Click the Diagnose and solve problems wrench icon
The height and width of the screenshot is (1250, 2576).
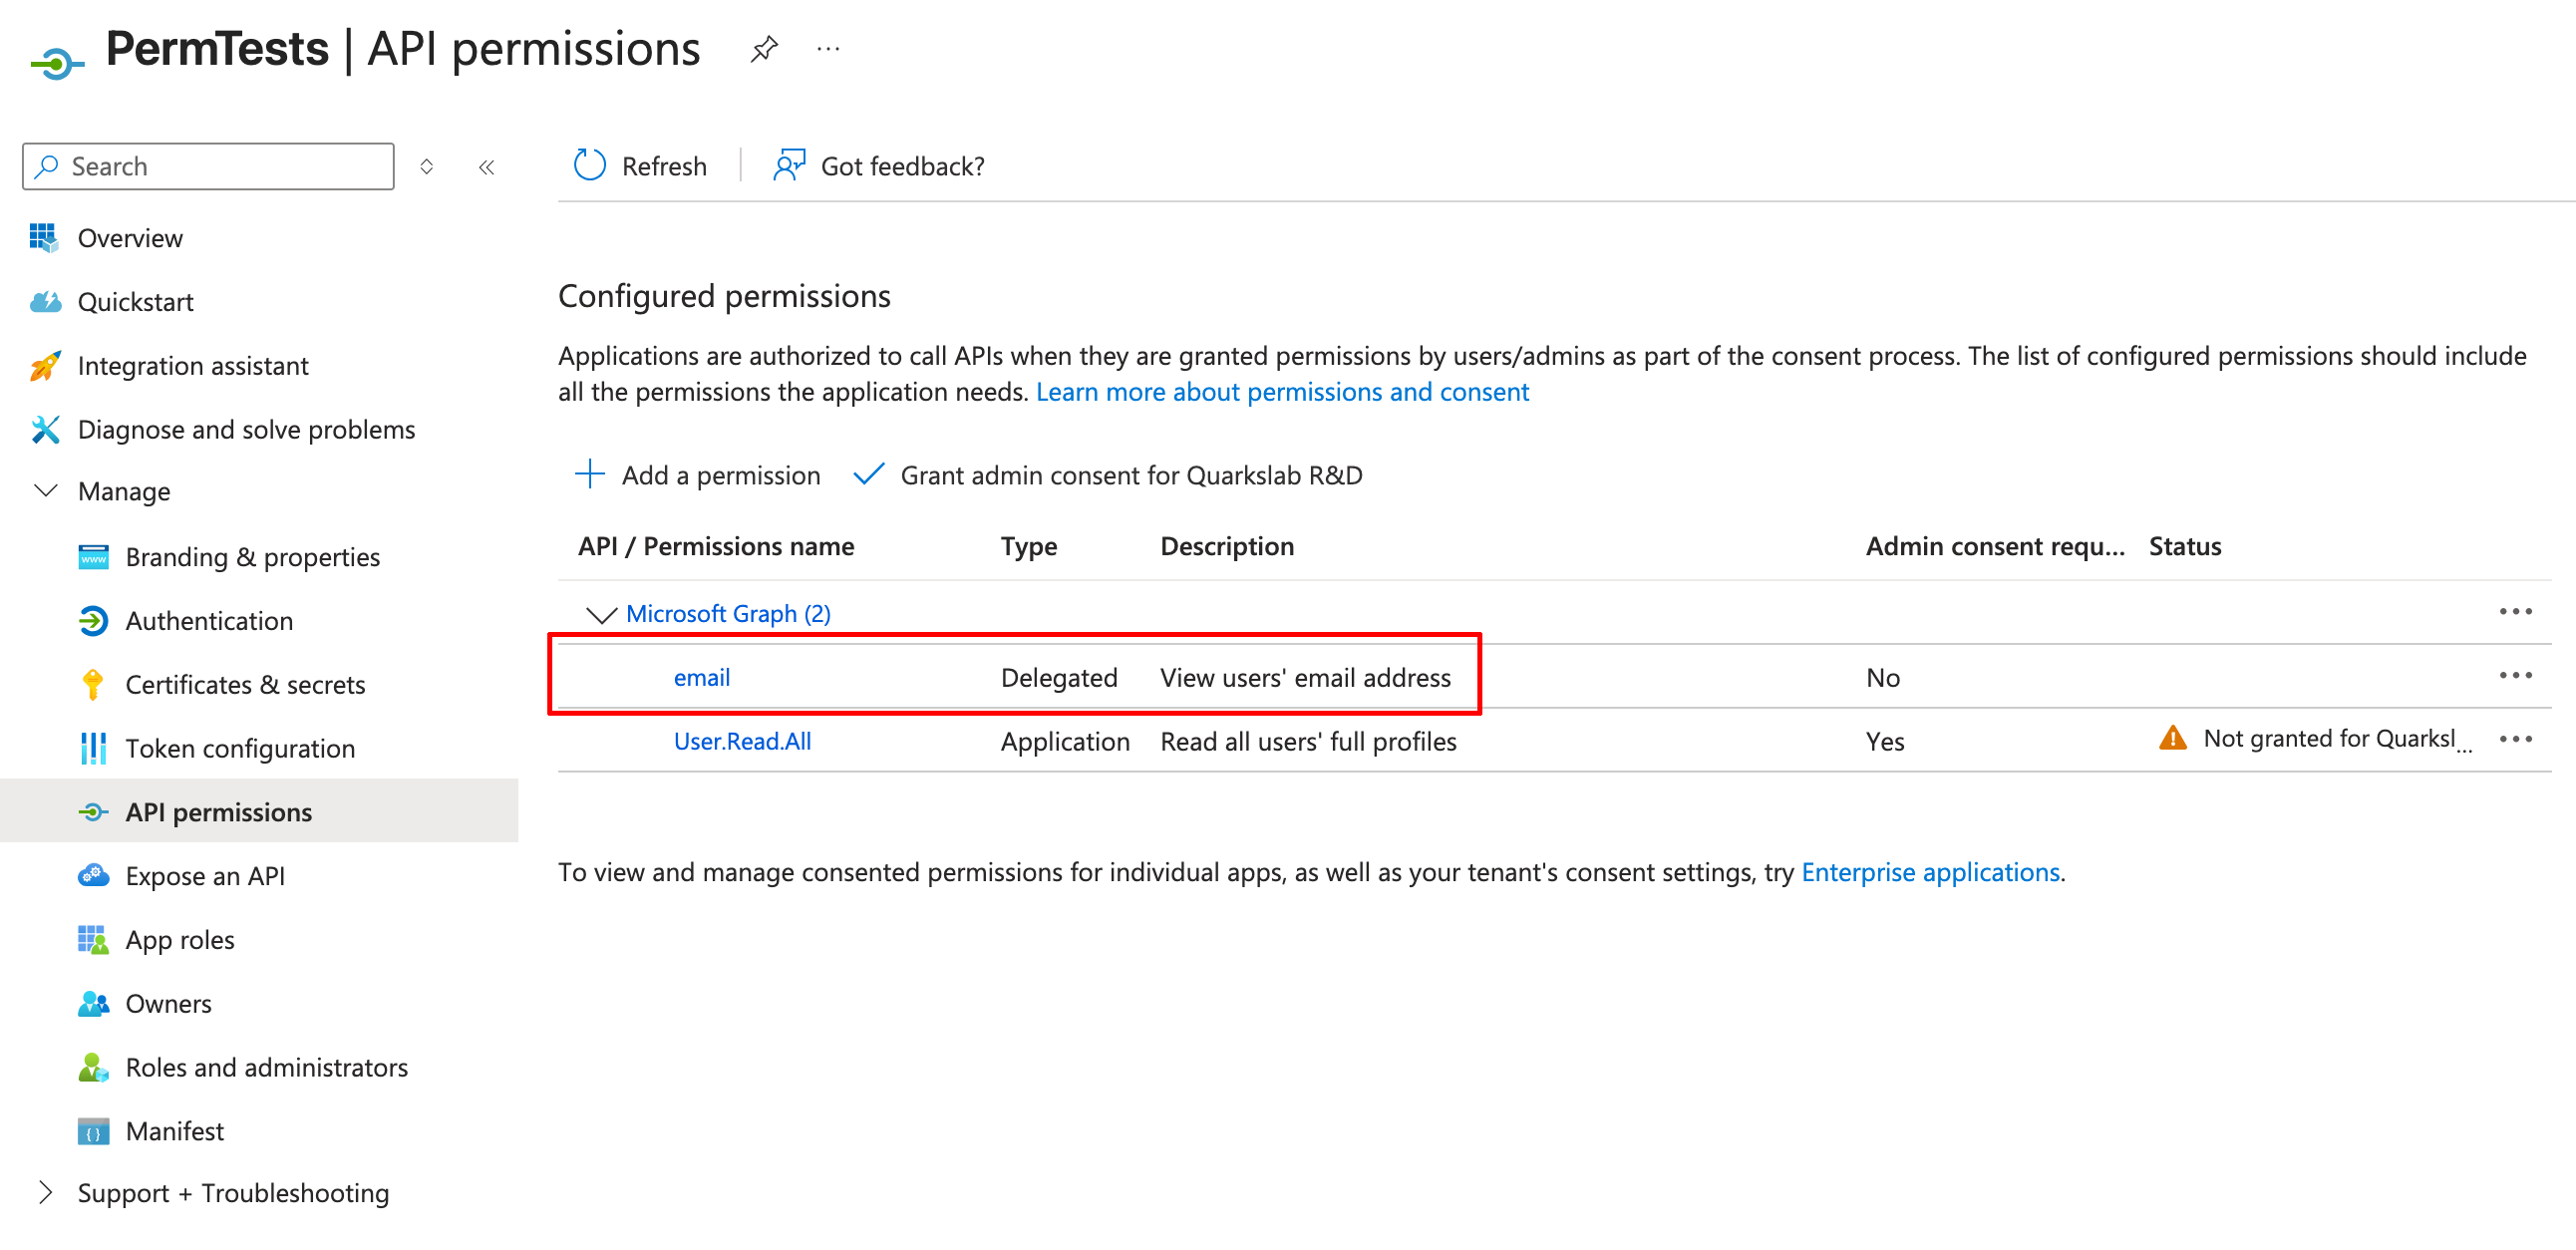(44, 429)
